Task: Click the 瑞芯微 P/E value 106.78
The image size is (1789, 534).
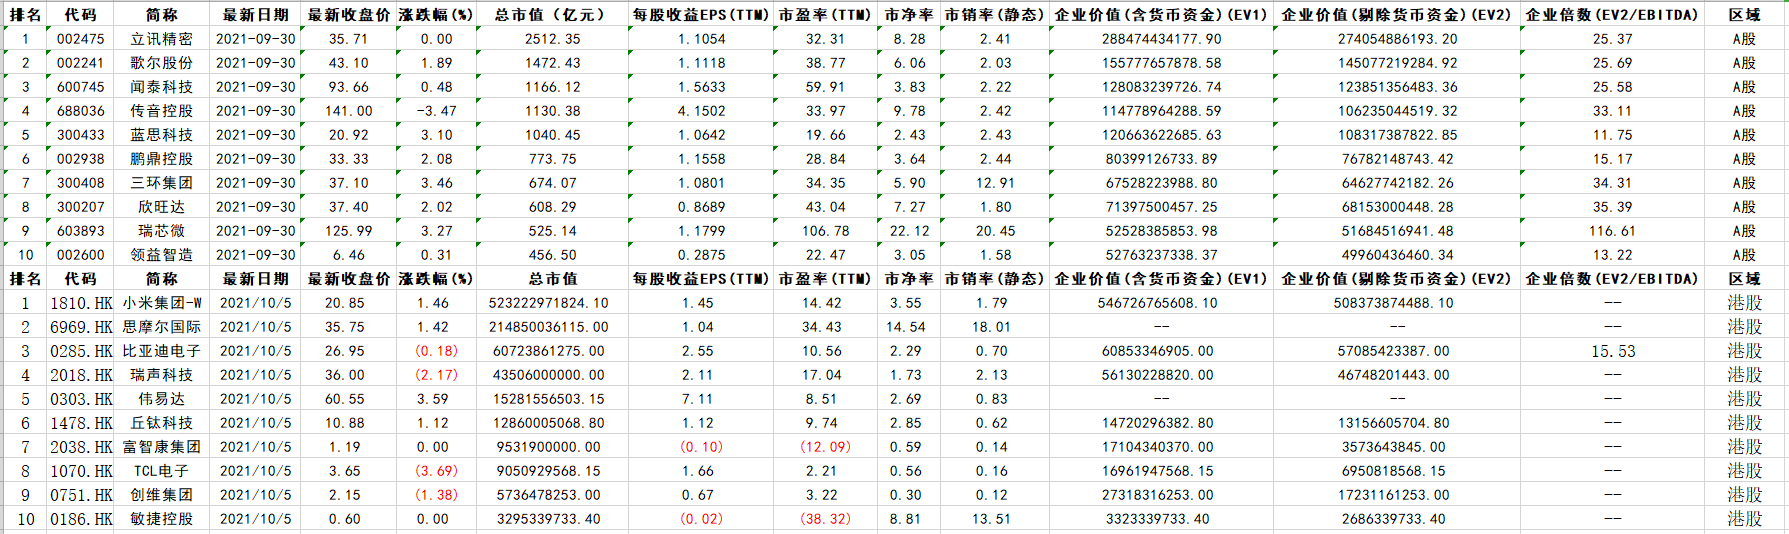Action: [825, 231]
